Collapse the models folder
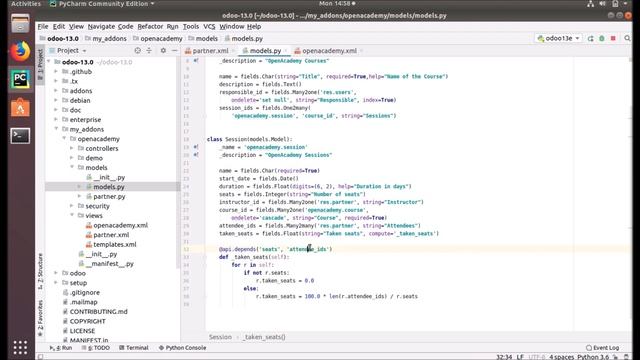640x360 pixels. (x=72, y=168)
